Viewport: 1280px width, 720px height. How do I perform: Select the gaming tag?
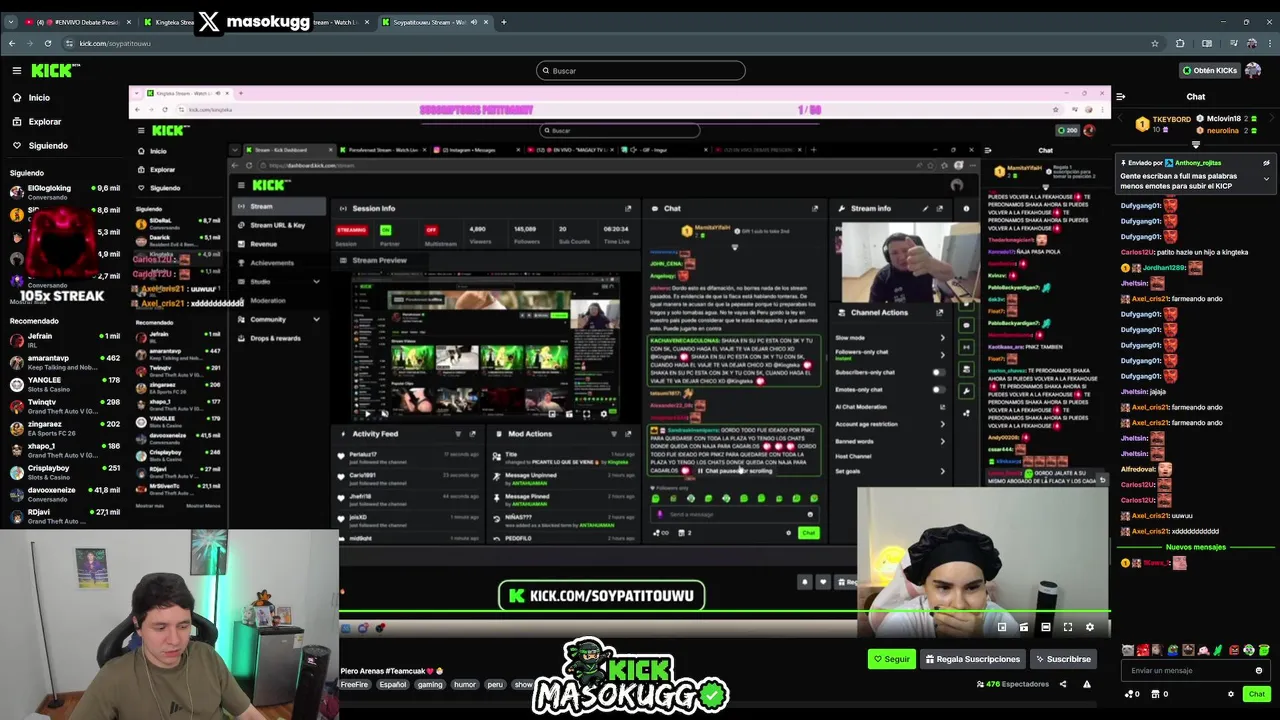430,685
